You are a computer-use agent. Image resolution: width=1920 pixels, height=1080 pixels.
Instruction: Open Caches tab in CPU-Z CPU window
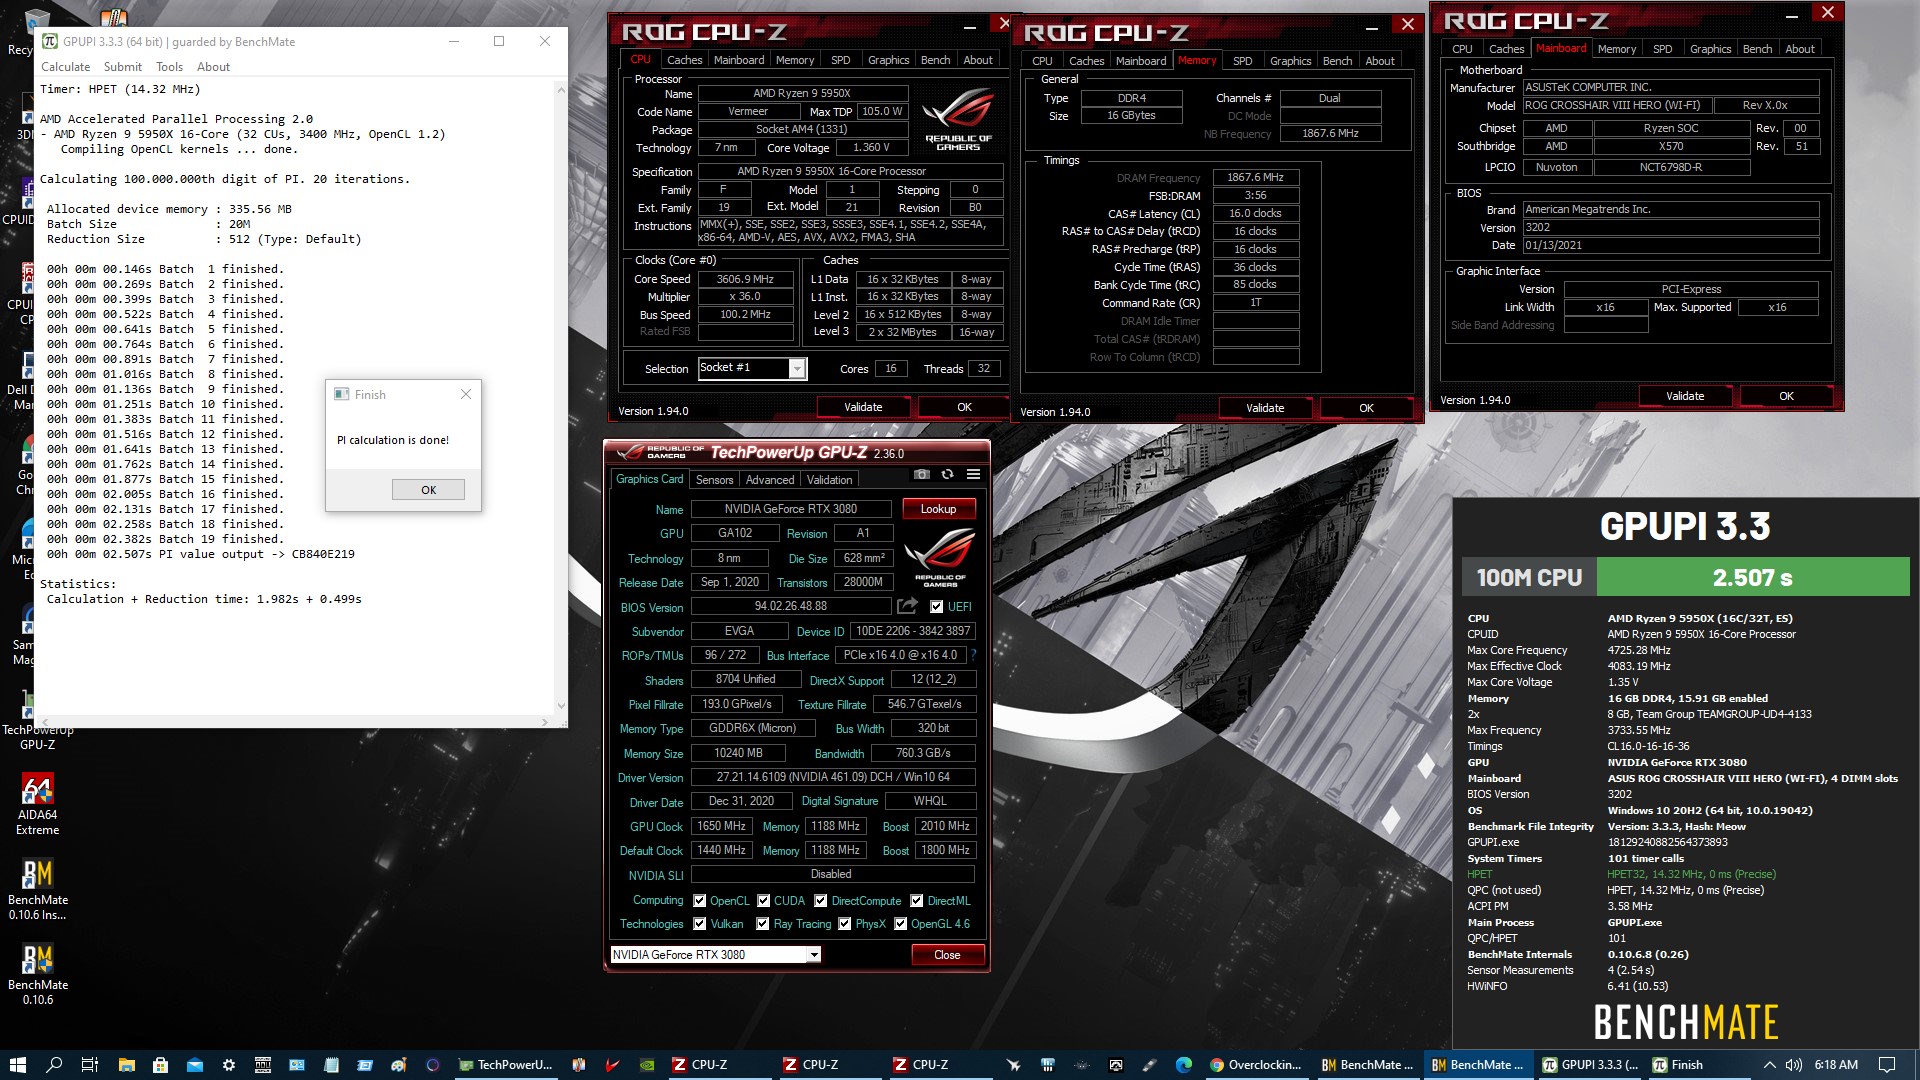pyautogui.click(x=684, y=60)
